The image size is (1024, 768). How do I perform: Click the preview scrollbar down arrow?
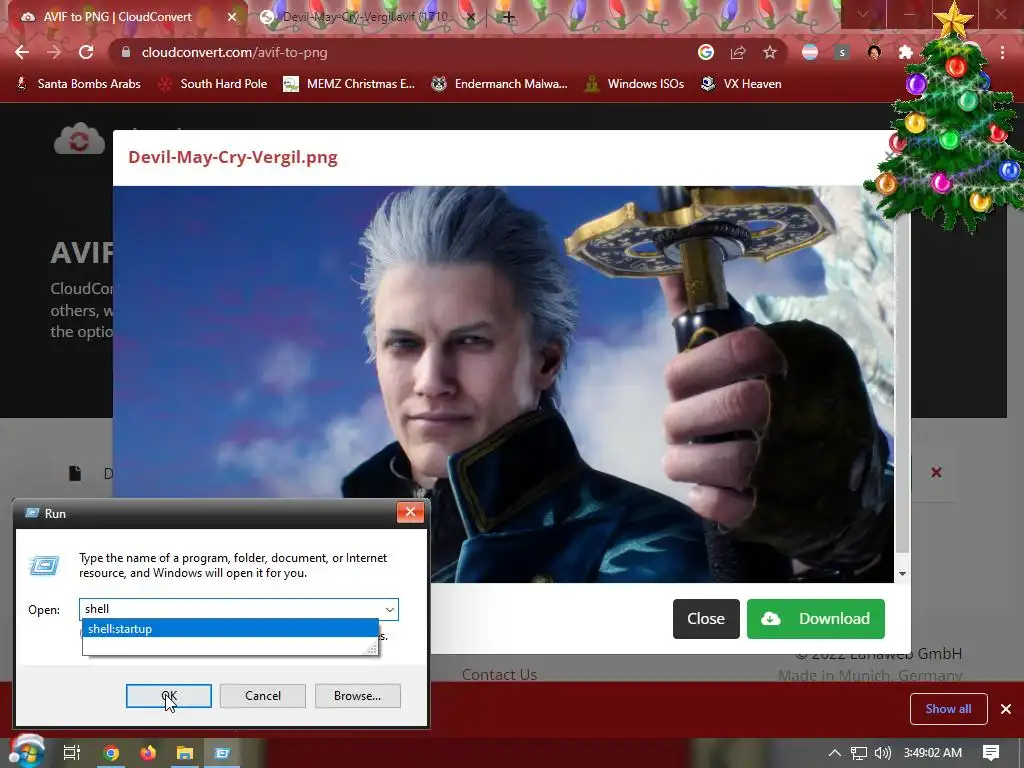coord(902,574)
